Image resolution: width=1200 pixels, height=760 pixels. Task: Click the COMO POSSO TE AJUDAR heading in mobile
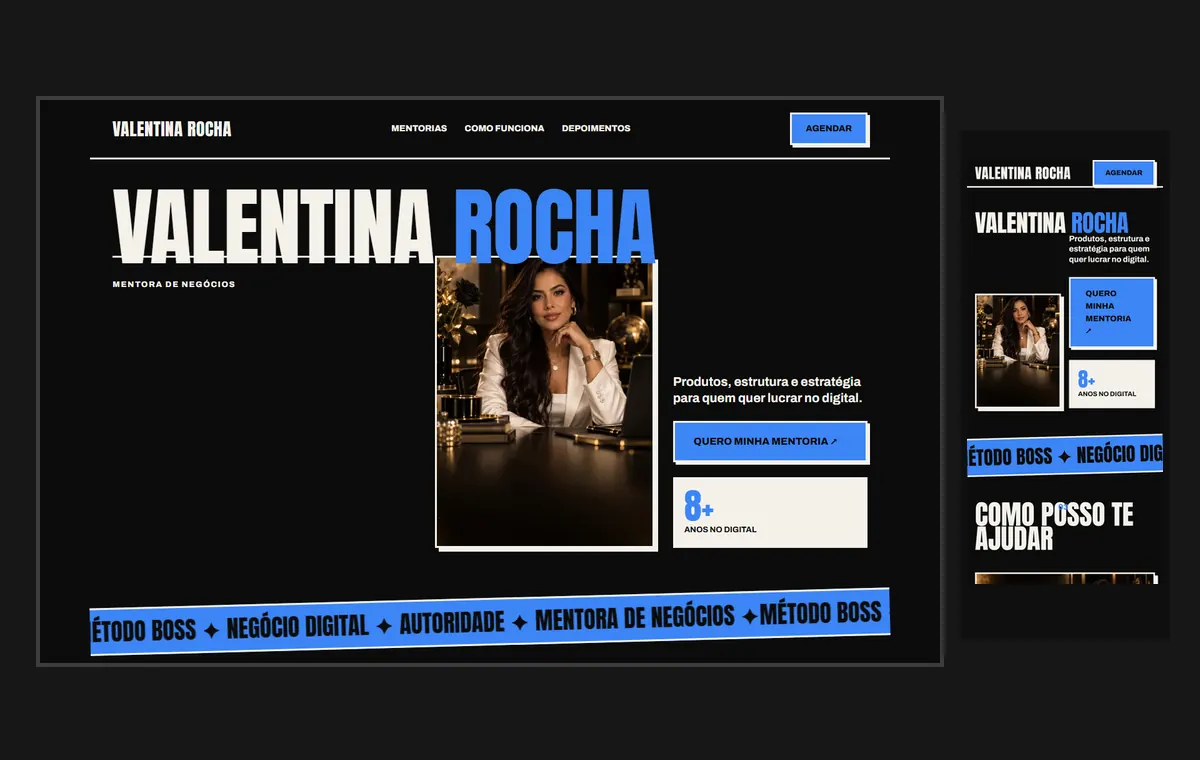[x=1054, y=527]
